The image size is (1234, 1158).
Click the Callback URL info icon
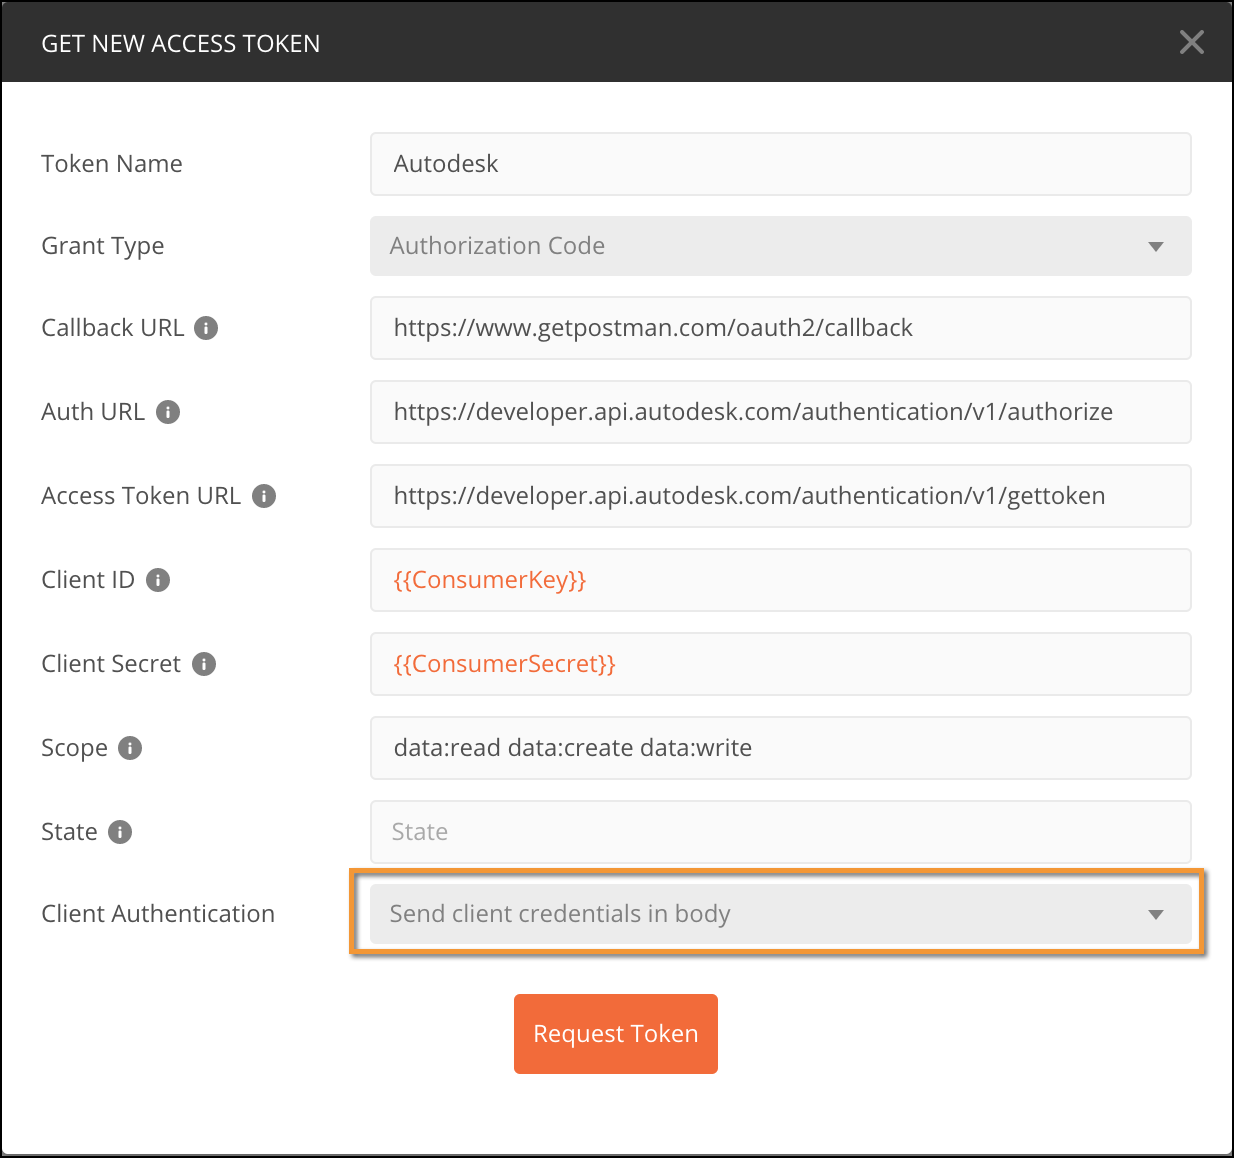pos(206,328)
